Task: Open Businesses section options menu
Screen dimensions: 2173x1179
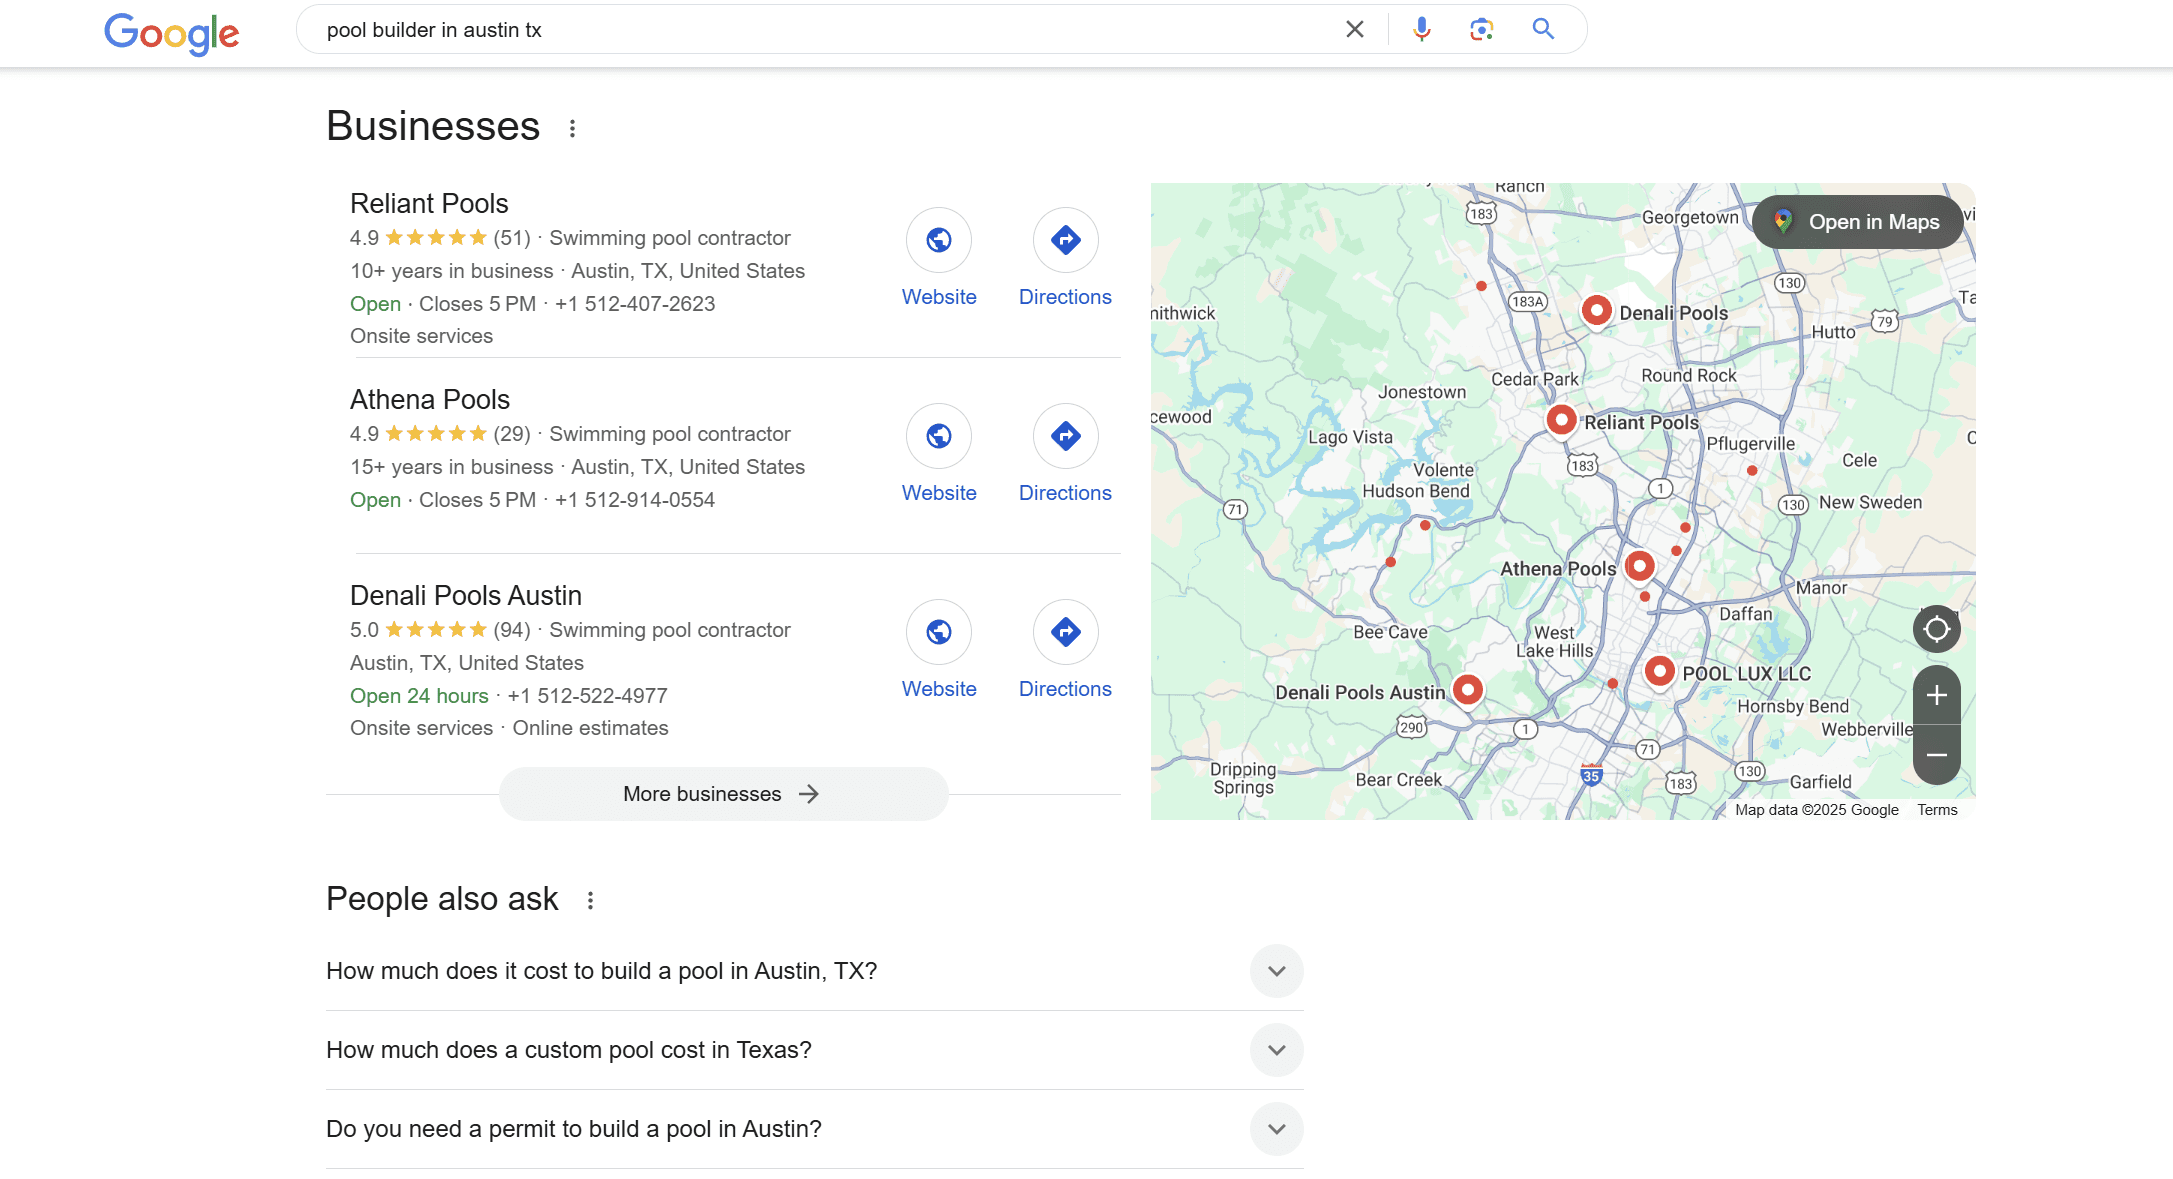Action: click(572, 128)
